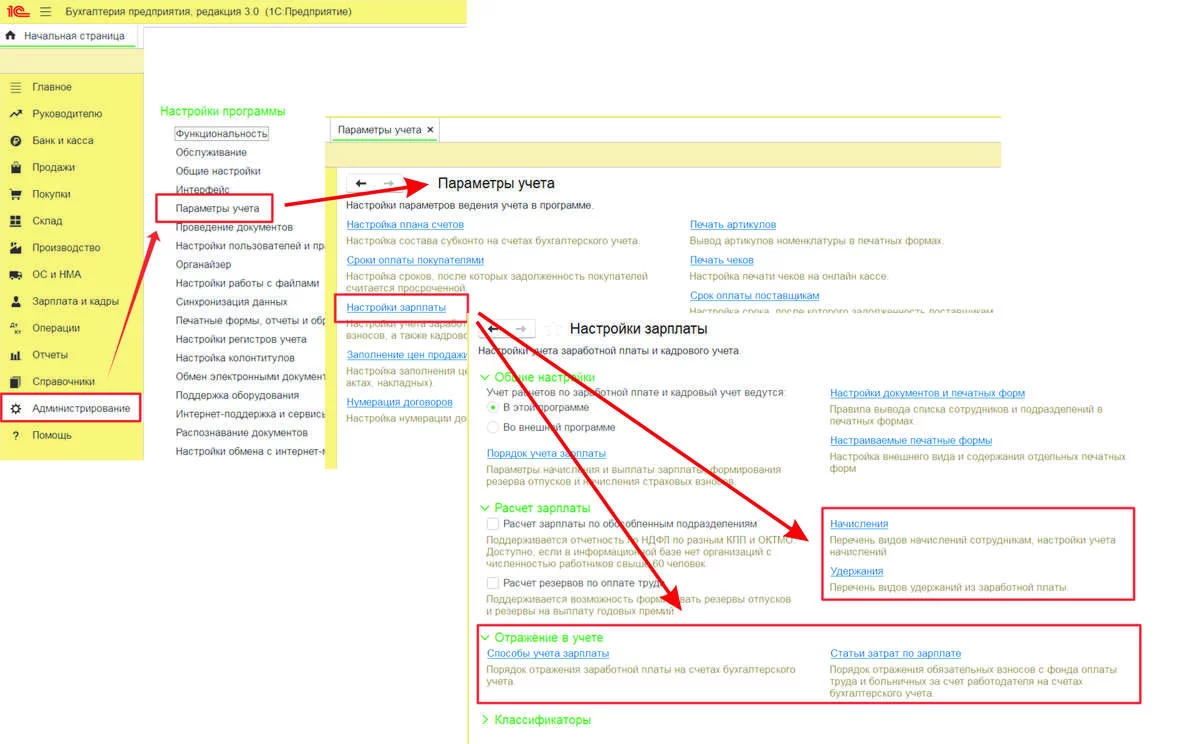Close the Параметры учета tab
The image size is (1200, 744).
(x=430, y=130)
